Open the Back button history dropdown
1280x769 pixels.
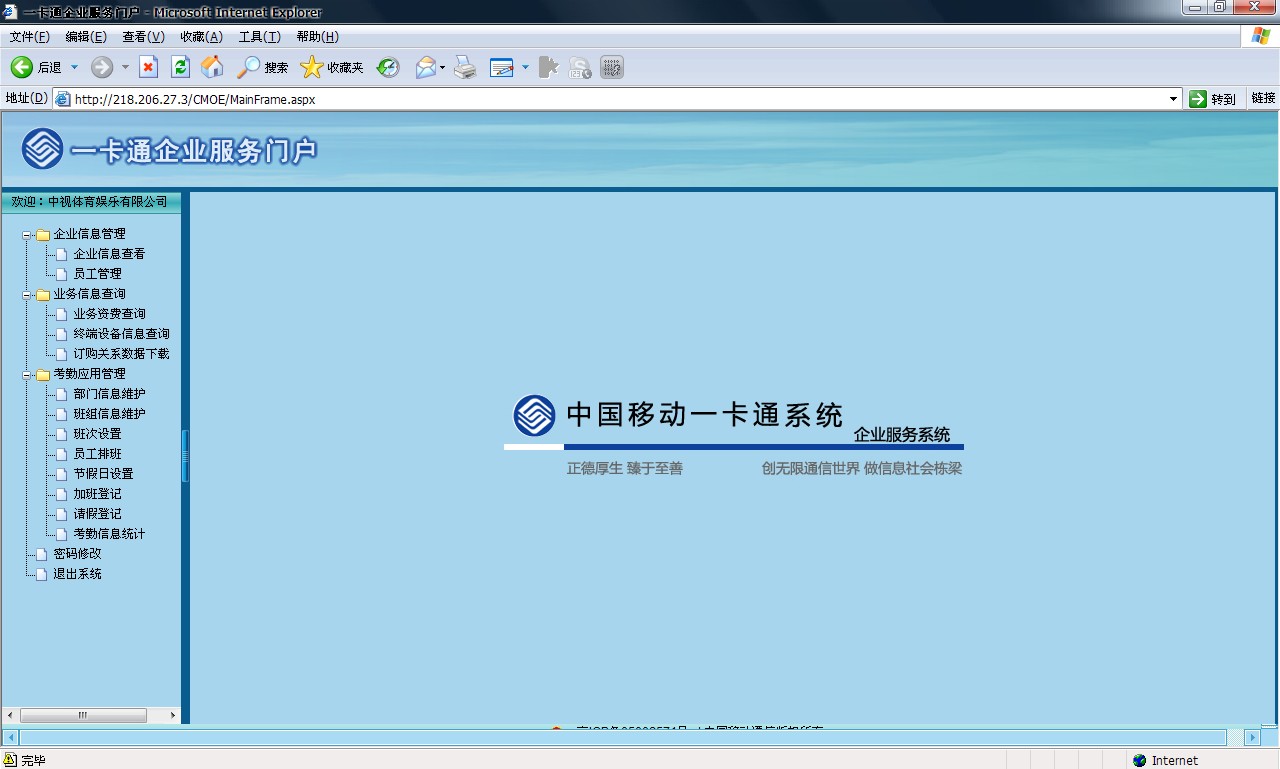(74, 67)
